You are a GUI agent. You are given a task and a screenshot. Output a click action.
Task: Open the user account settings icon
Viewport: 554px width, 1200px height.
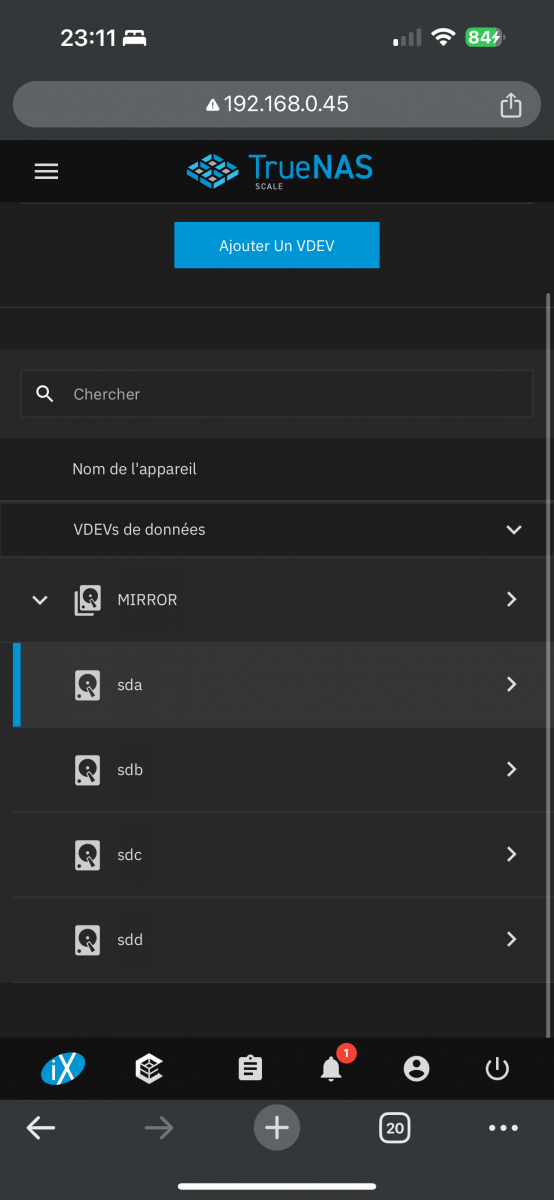click(416, 1068)
